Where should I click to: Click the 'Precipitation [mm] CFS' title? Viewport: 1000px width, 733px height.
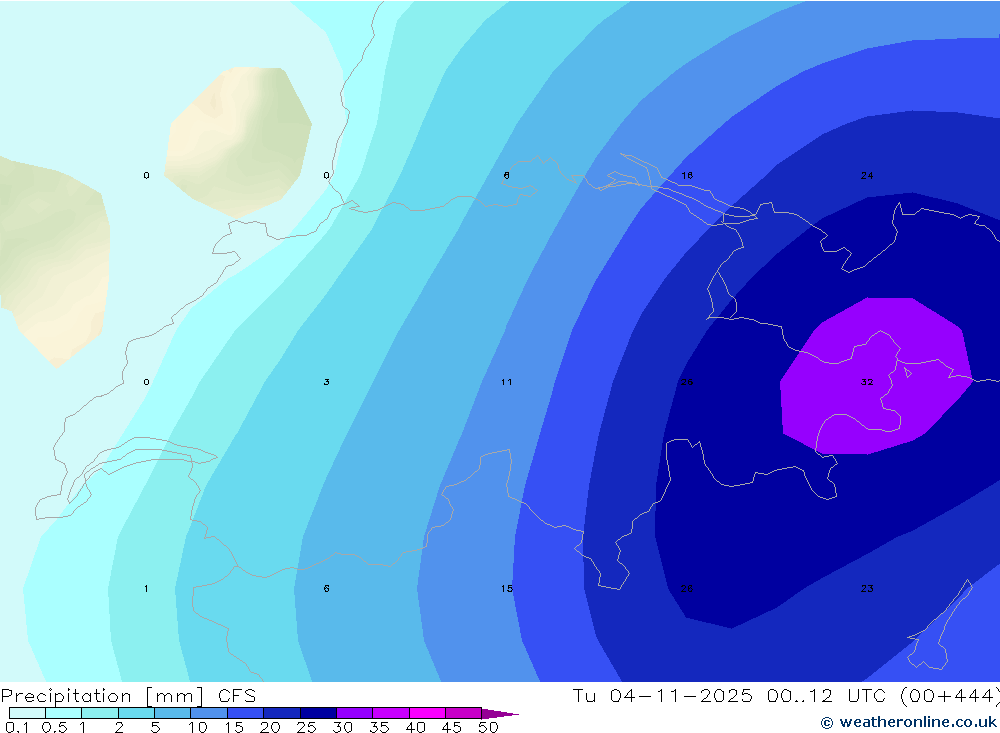coord(128,696)
